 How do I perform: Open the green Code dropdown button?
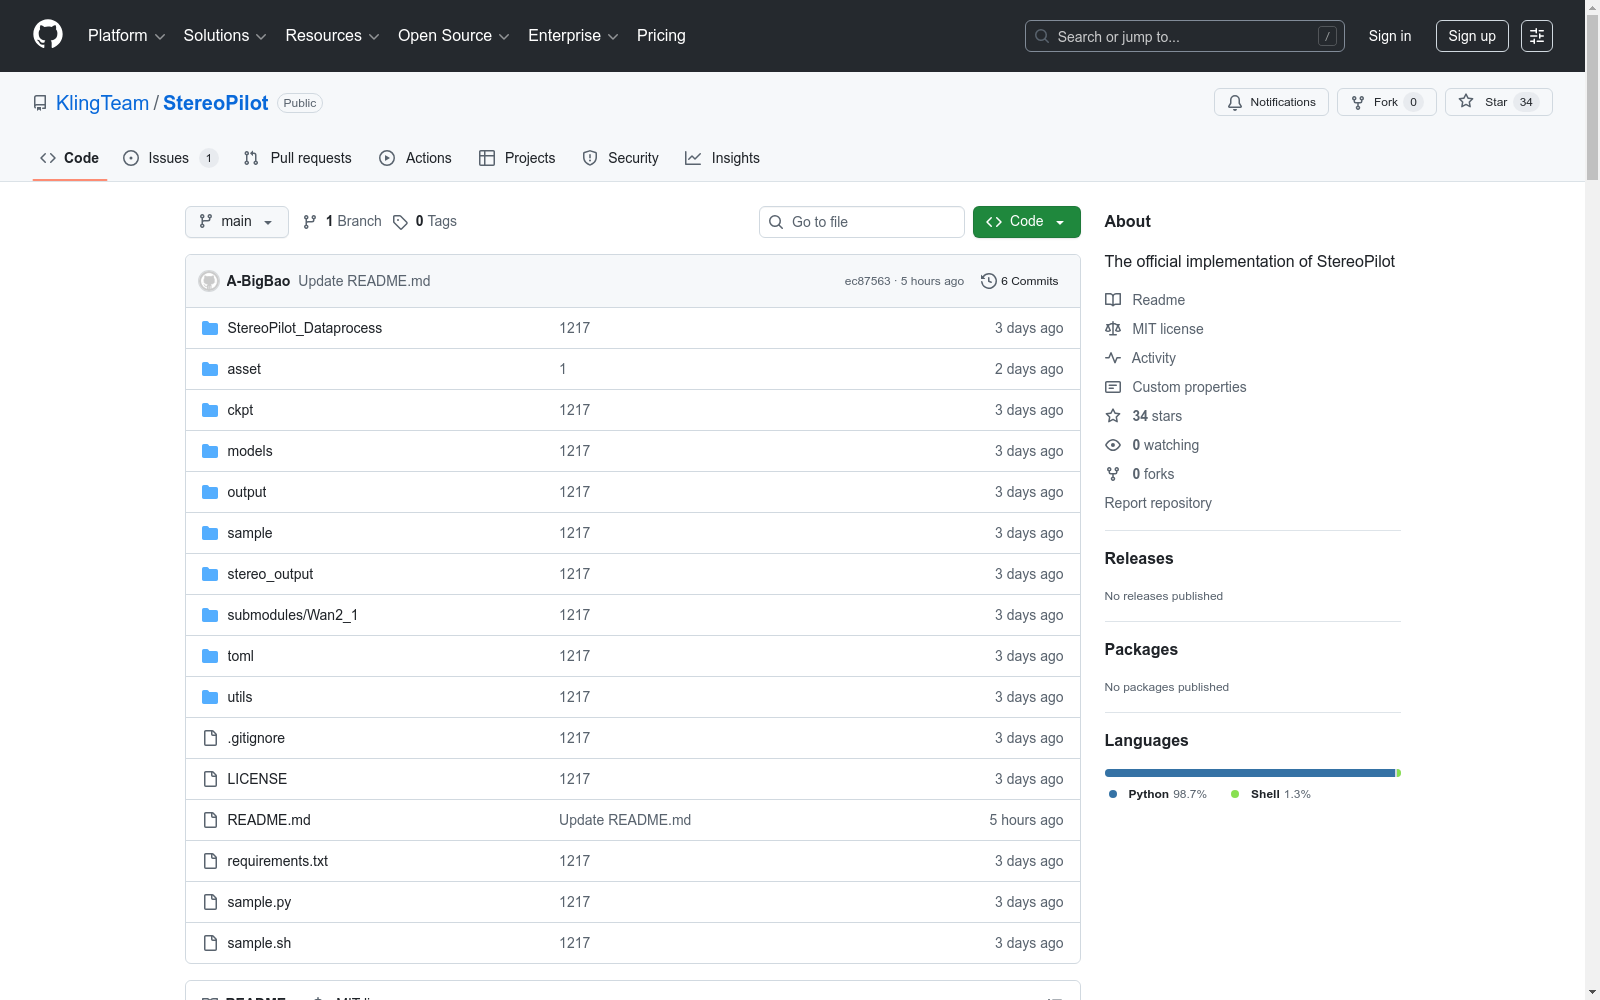pyautogui.click(x=1027, y=222)
